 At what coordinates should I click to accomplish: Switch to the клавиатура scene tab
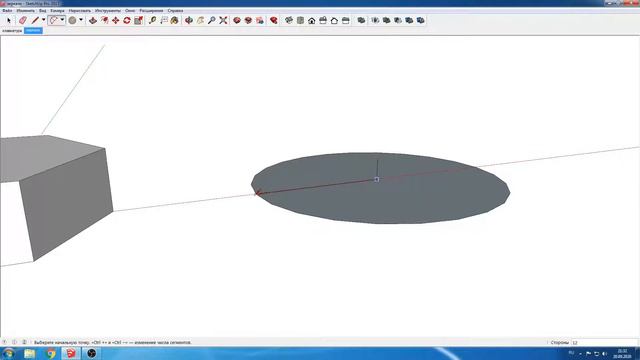[x=12, y=31]
